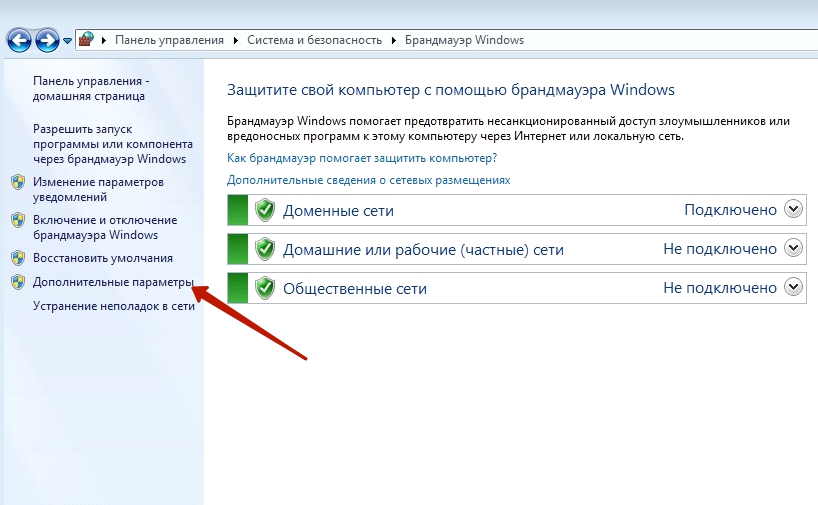The width and height of the screenshot is (818, 505).
Task: Click Не подключено status of Домашние сети
Action: coord(720,249)
